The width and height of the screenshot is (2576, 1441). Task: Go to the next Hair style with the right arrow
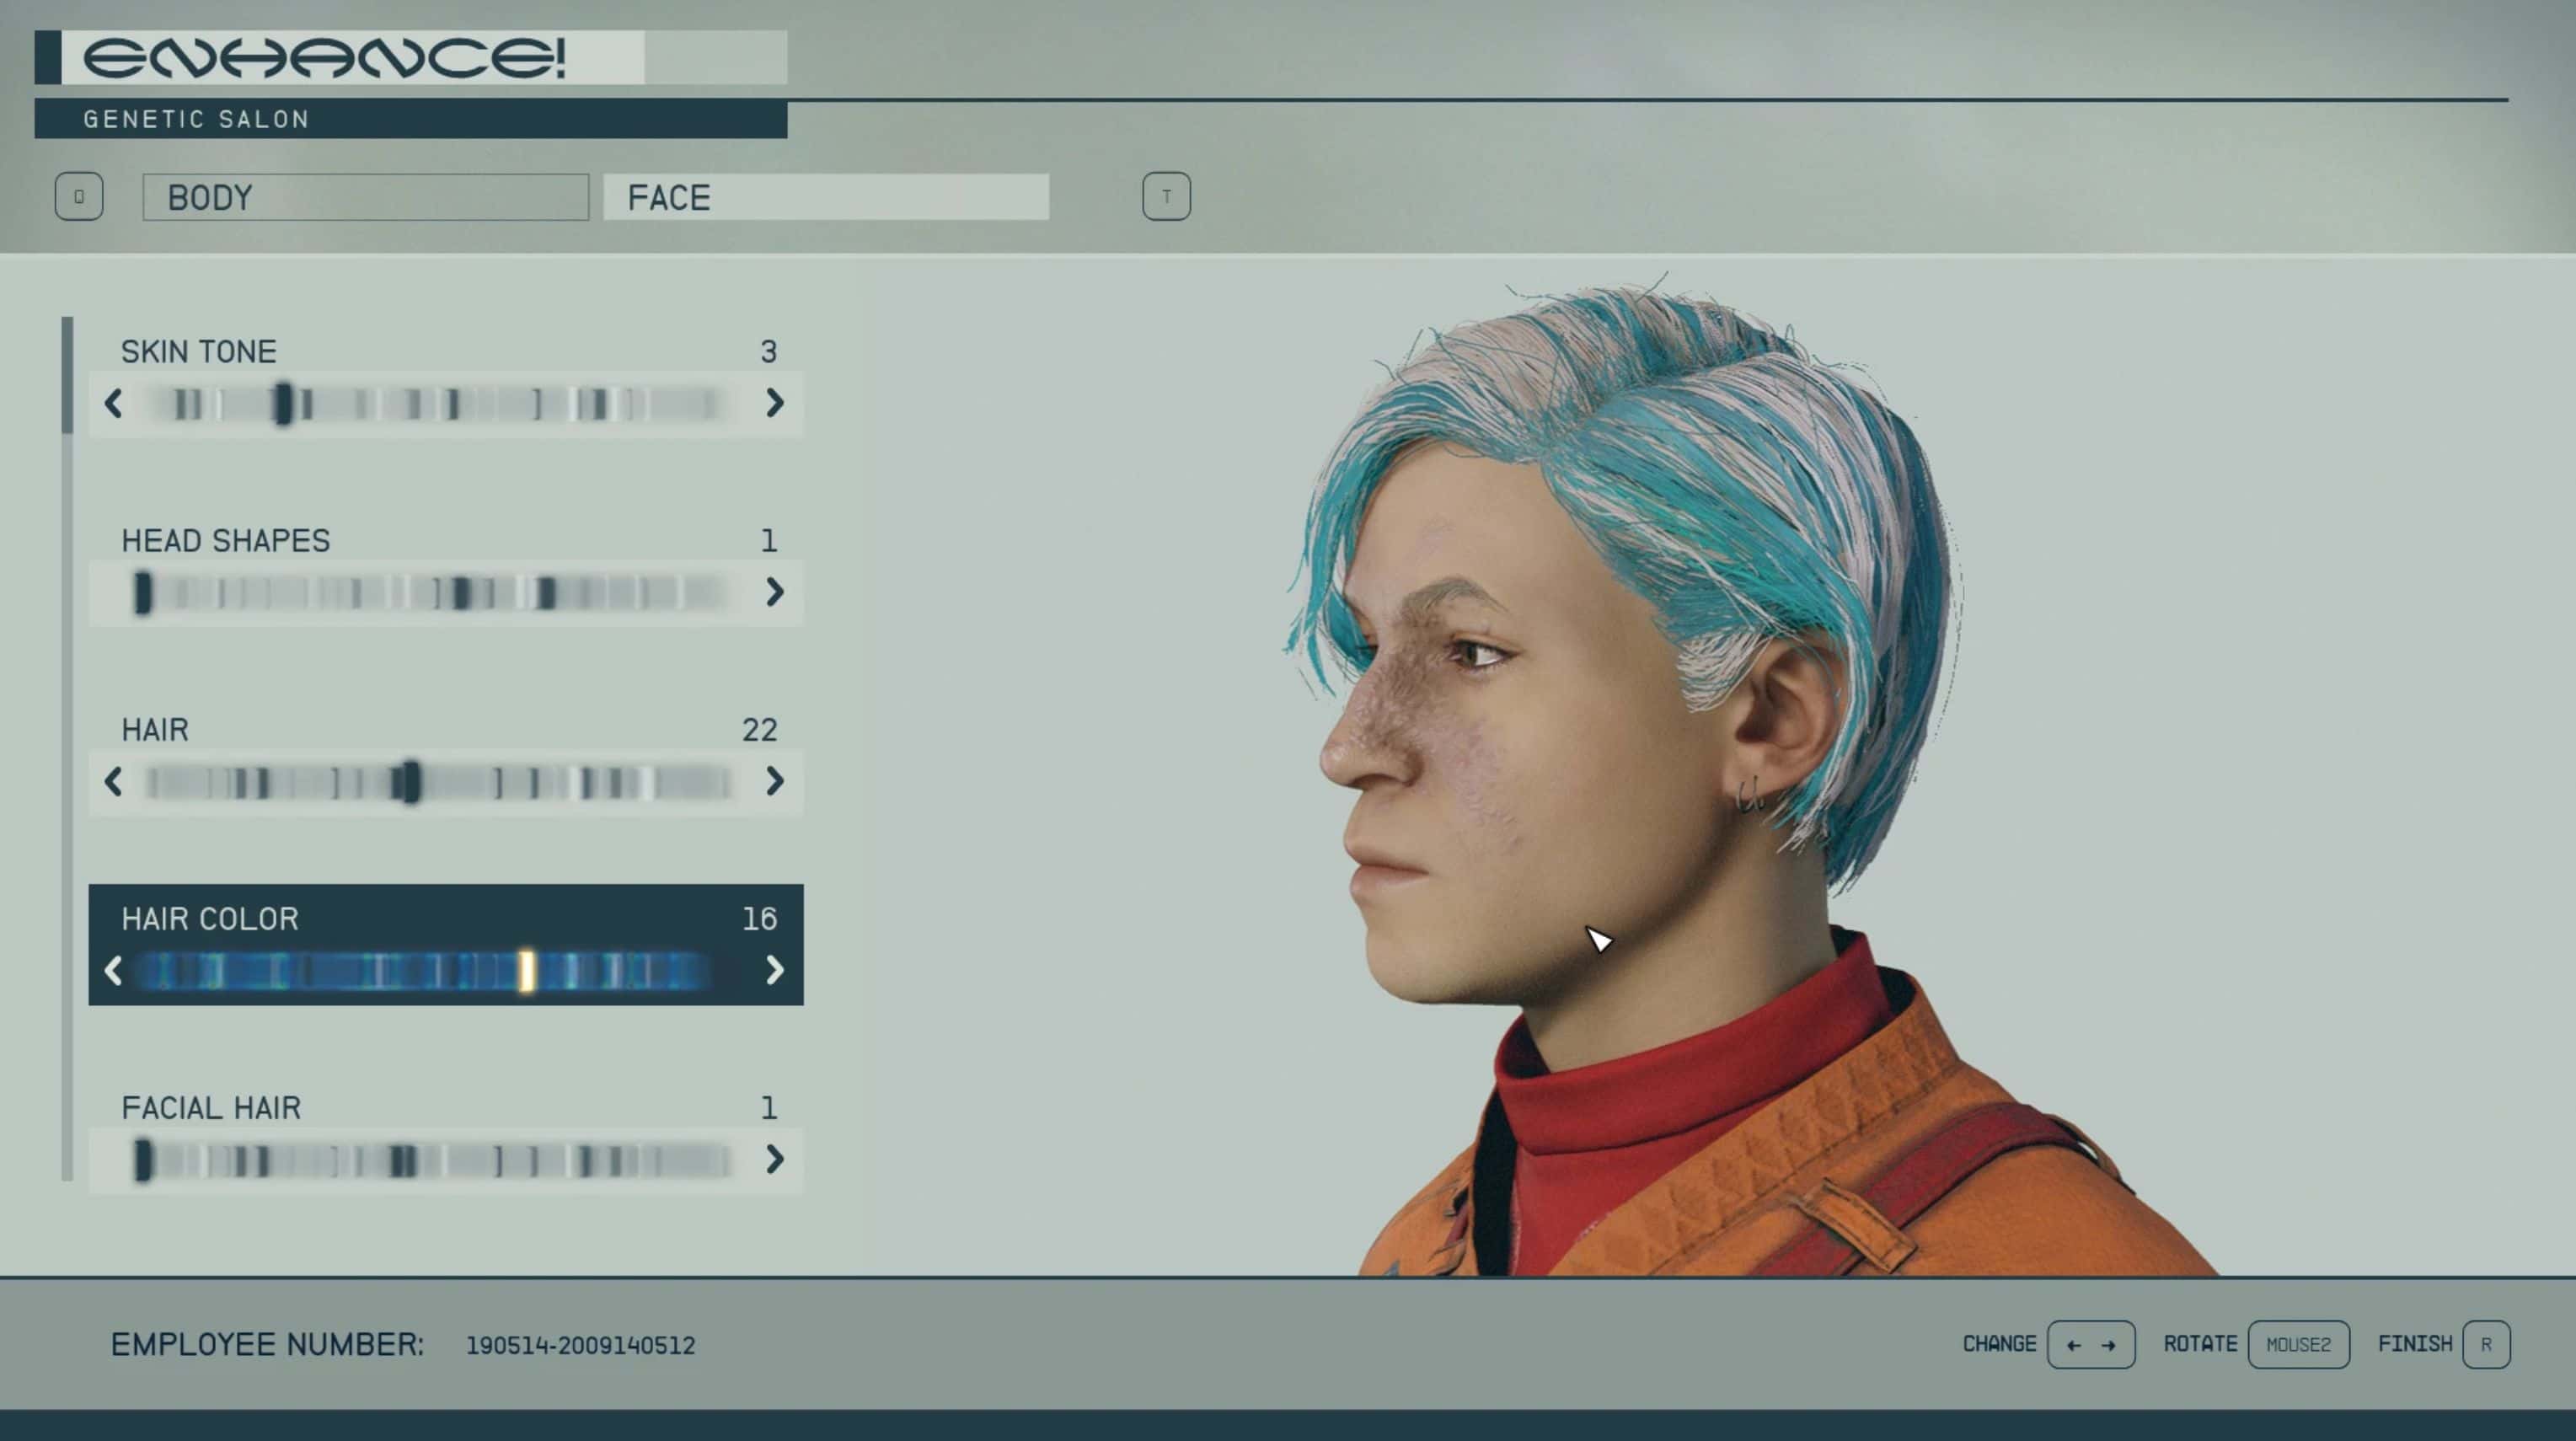[774, 781]
